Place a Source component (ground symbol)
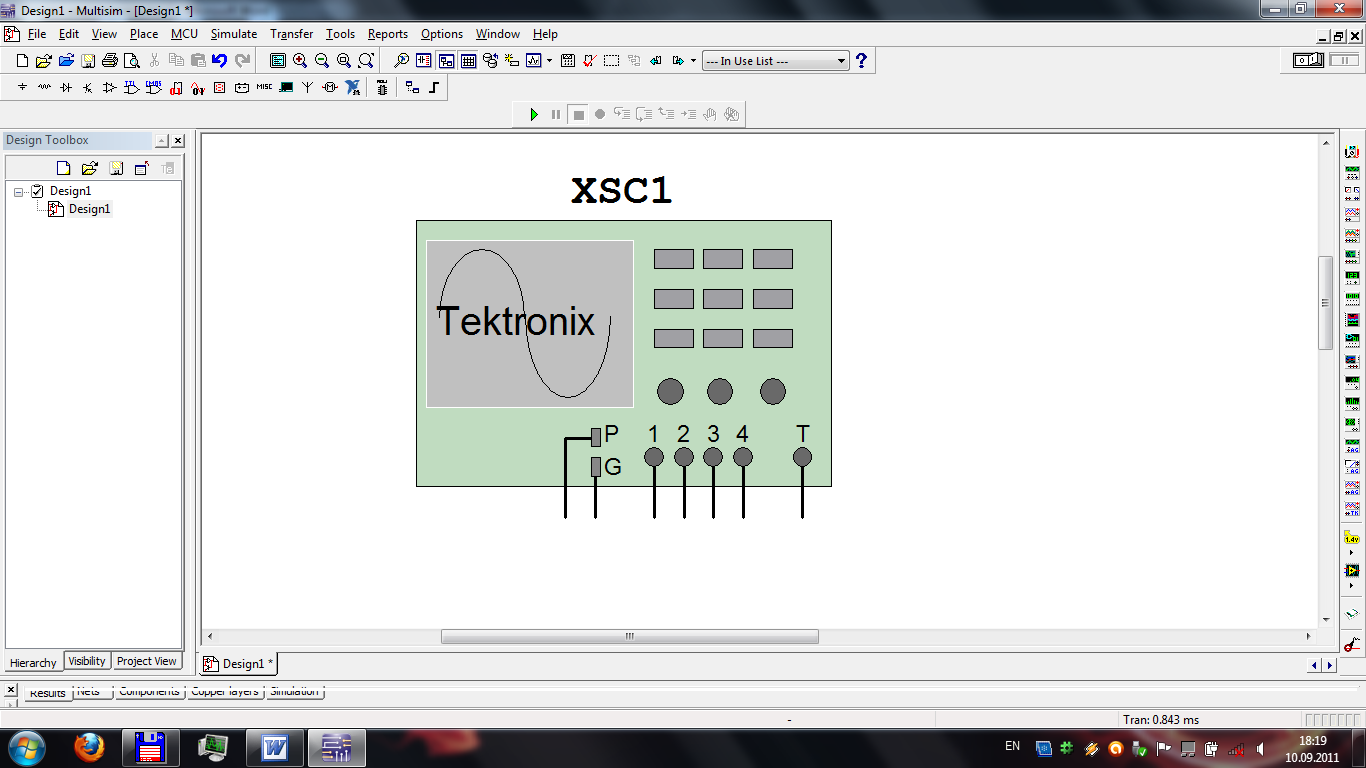Image resolution: width=1366 pixels, height=768 pixels. [22, 88]
